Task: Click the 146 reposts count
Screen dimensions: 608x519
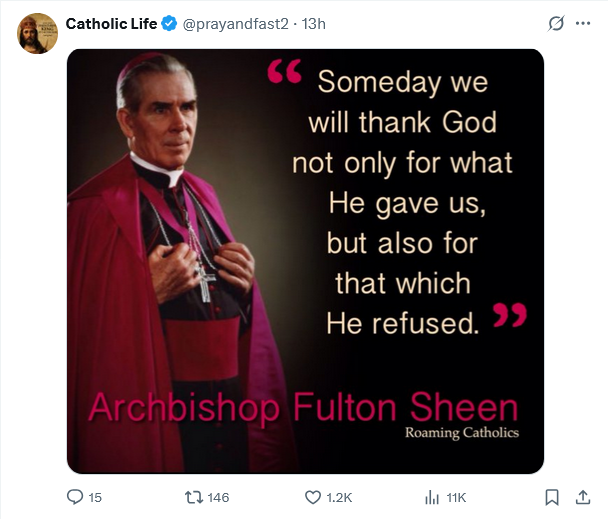Action: [219, 497]
